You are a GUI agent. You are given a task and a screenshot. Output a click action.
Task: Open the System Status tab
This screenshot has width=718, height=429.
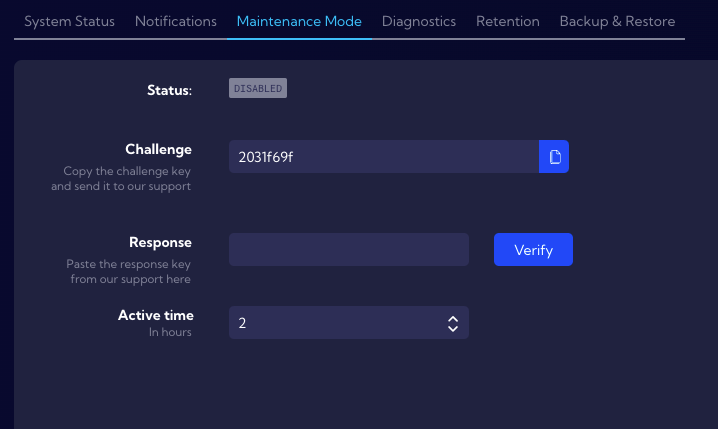tap(70, 22)
